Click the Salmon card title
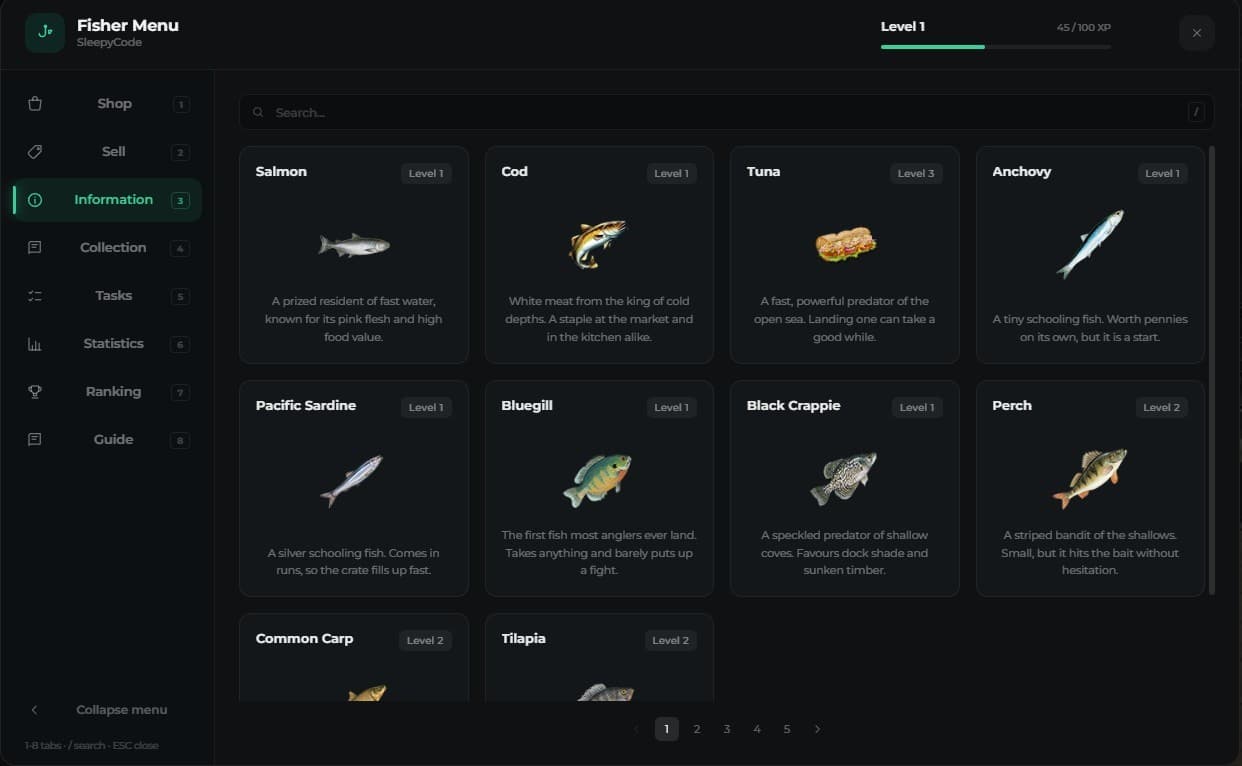This screenshot has width=1242, height=766. (x=281, y=172)
